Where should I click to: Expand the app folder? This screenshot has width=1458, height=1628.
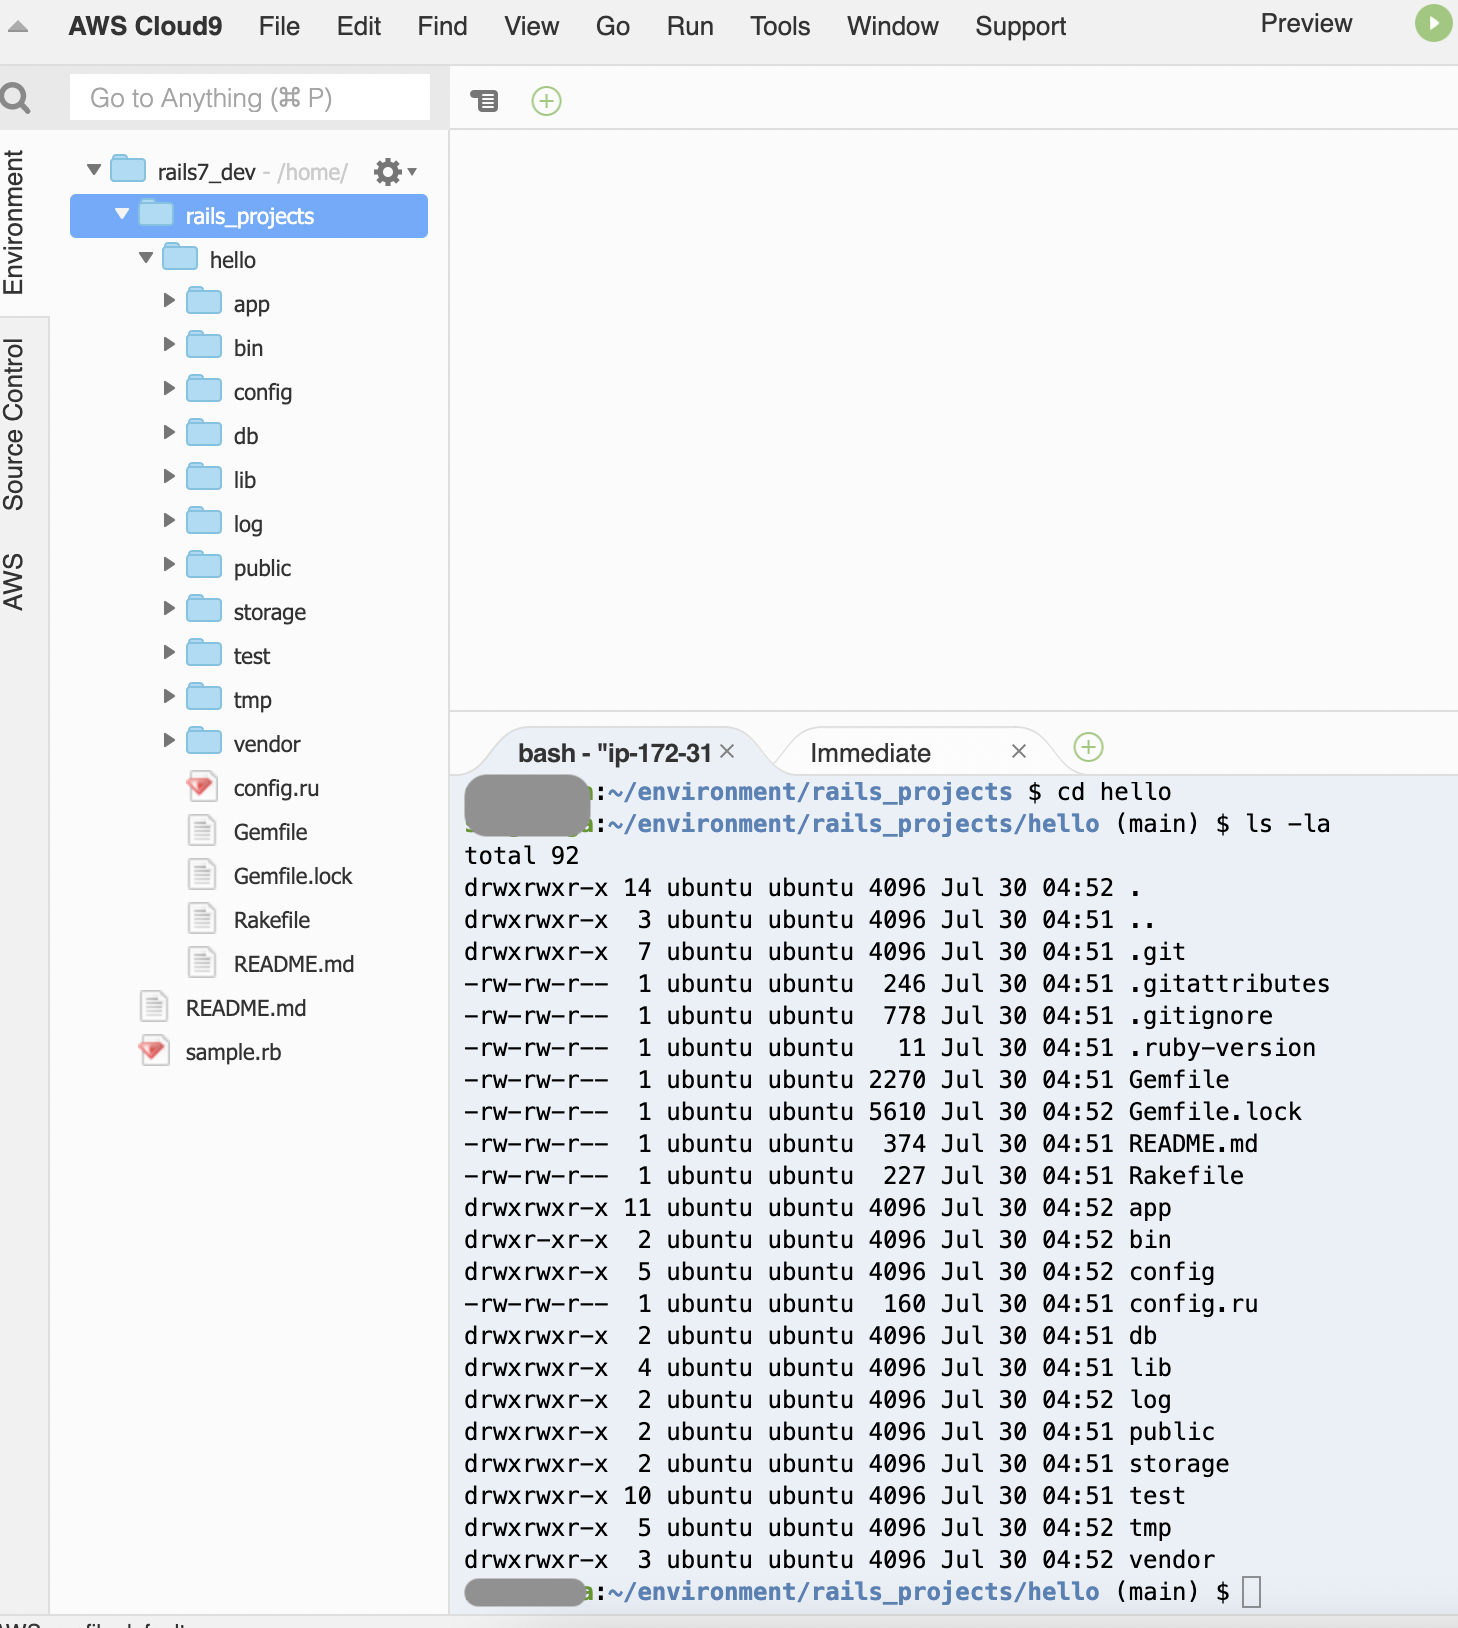pyautogui.click(x=169, y=301)
